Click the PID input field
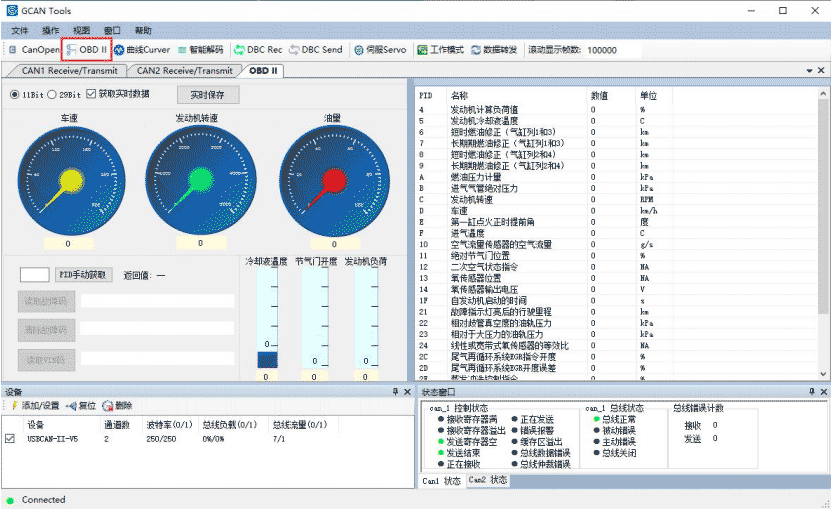This screenshot has width=831, height=510. (35, 274)
